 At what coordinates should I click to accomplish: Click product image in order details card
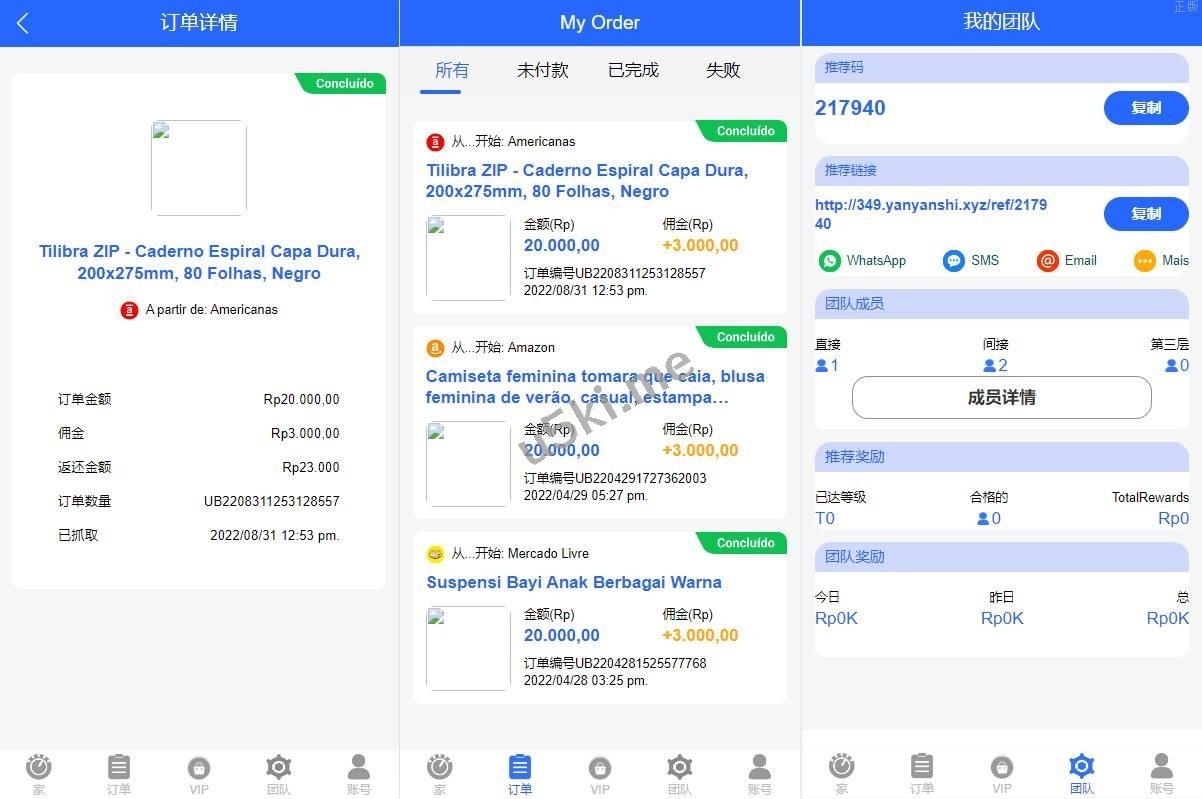[199, 168]
